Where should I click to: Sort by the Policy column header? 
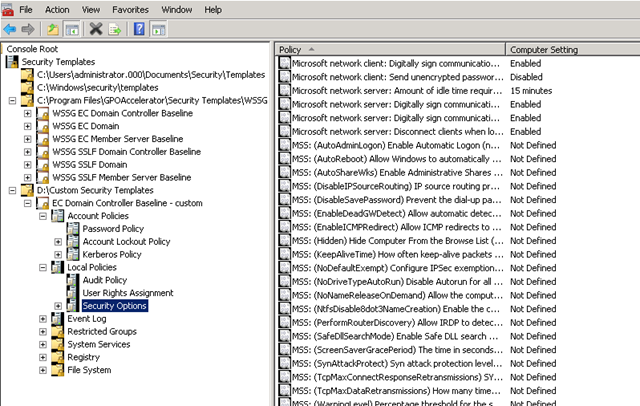point(390,49)
